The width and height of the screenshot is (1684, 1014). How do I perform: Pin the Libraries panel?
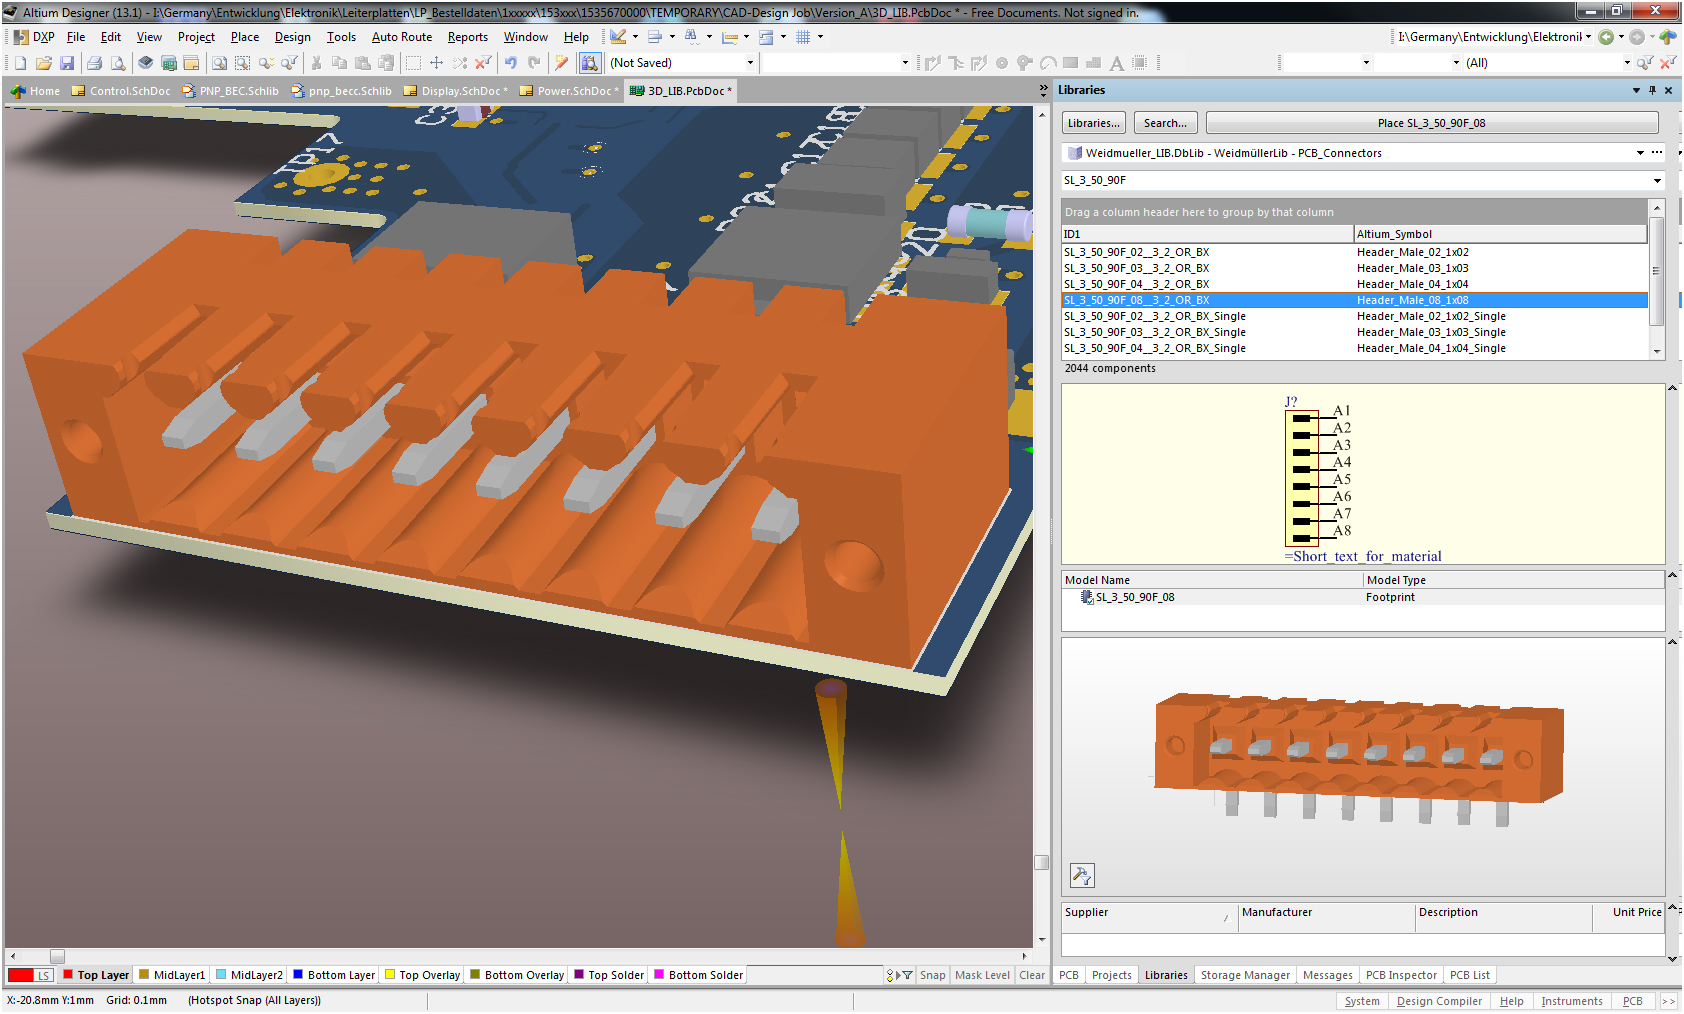[1652, 90]
